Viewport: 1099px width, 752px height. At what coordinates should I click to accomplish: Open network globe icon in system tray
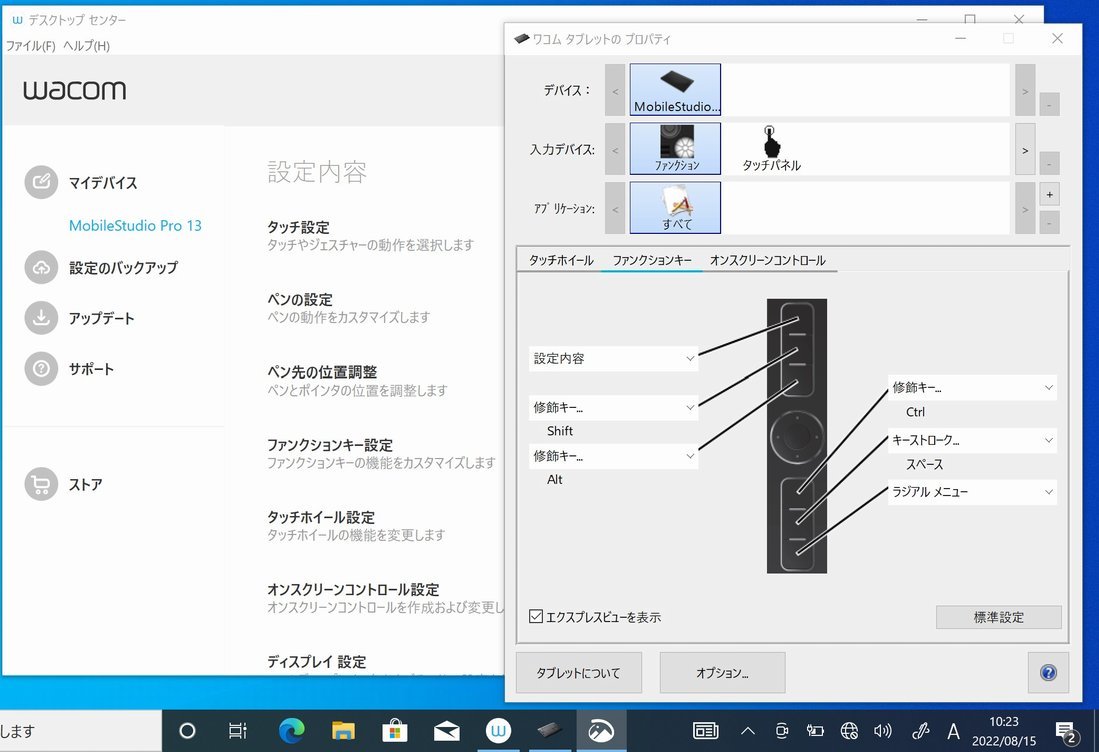(x=849, y=731)
